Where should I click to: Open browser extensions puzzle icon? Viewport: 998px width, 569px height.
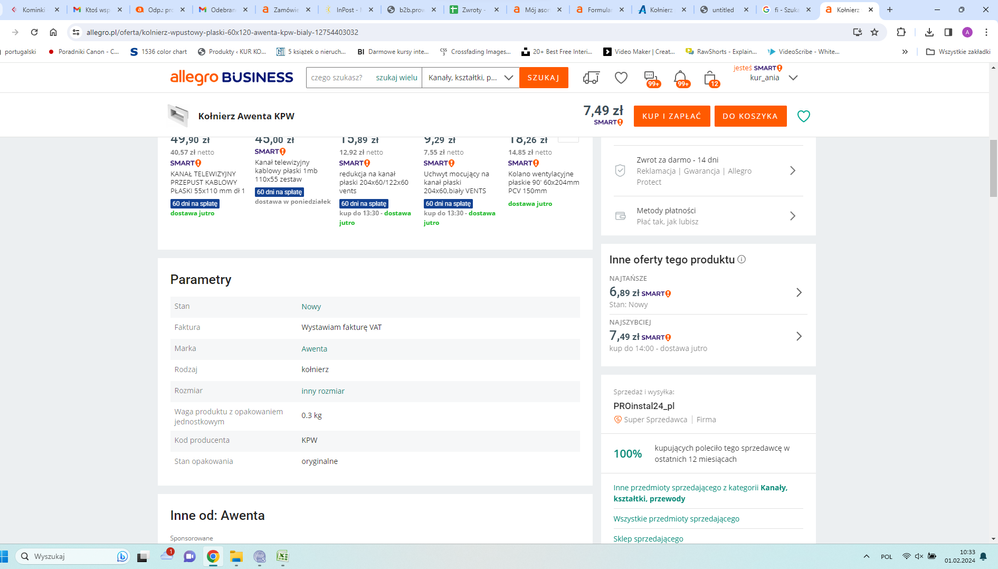[901, 32]
